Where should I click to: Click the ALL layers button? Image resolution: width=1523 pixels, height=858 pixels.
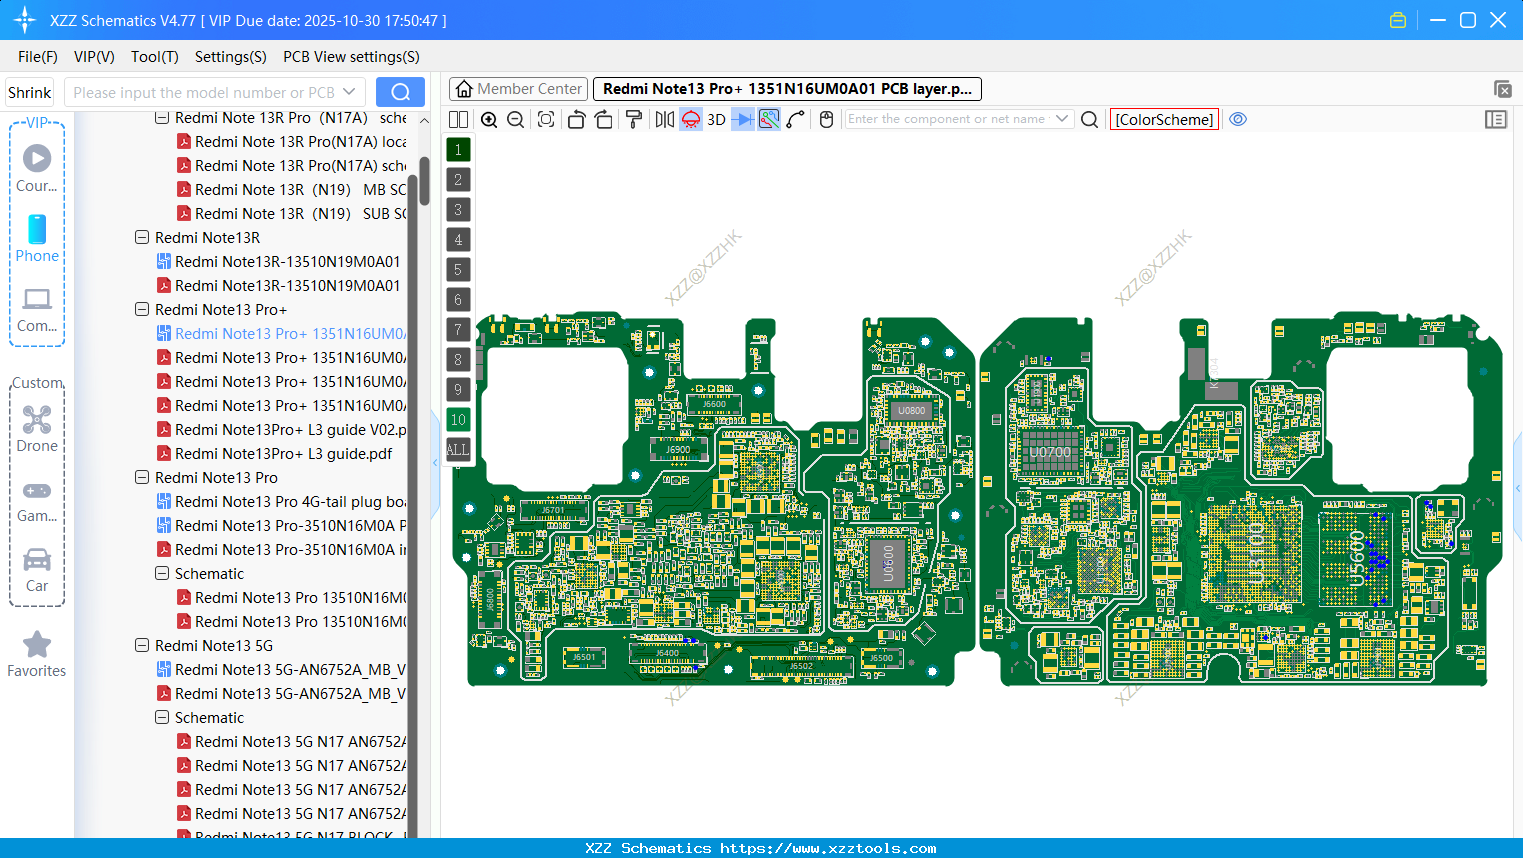pyautogui.click(x=458, y=449)
